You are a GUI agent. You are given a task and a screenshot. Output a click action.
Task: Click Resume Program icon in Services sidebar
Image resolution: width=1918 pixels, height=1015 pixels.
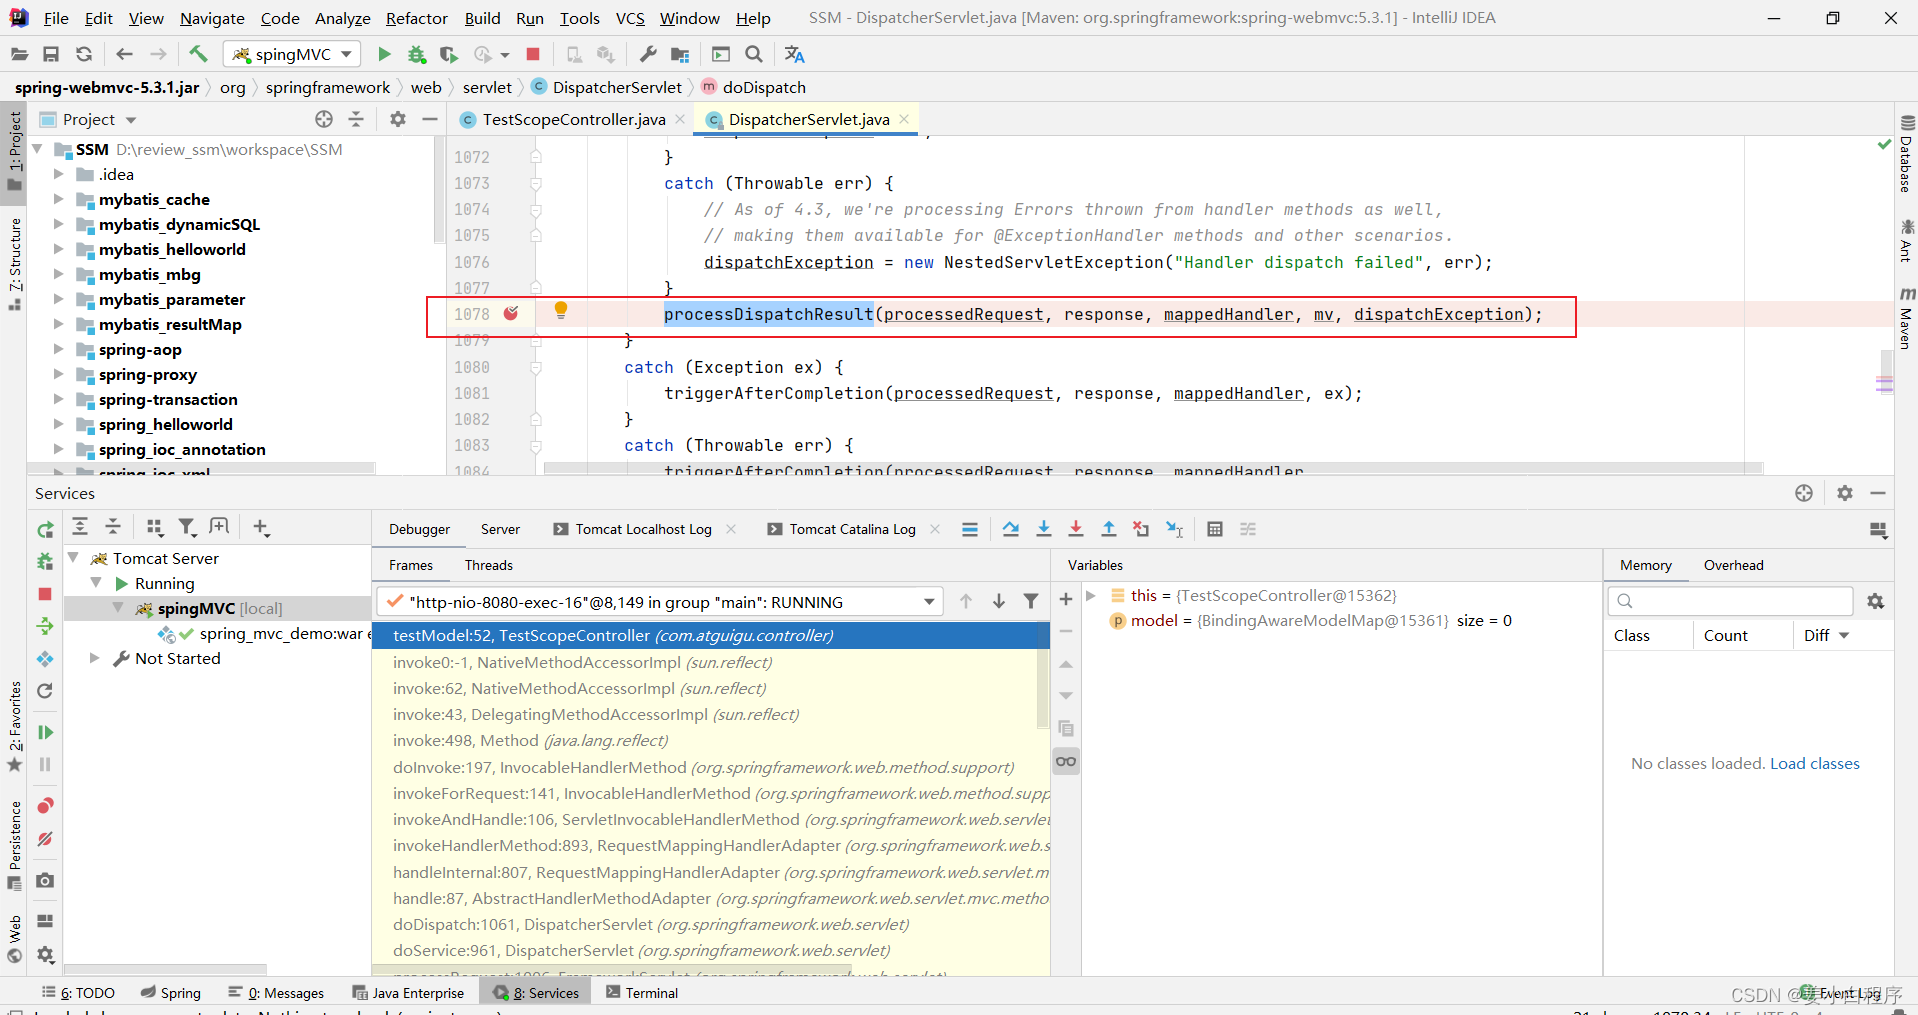45,732
